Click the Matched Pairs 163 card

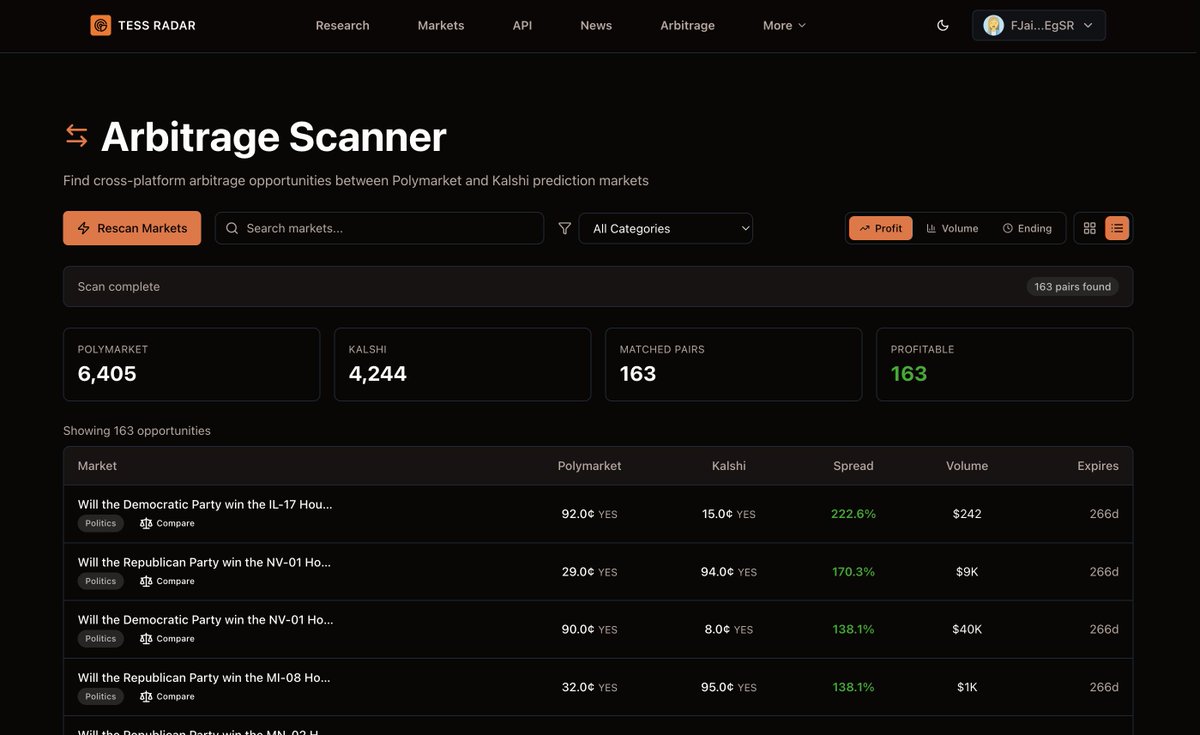pos(733,364)
